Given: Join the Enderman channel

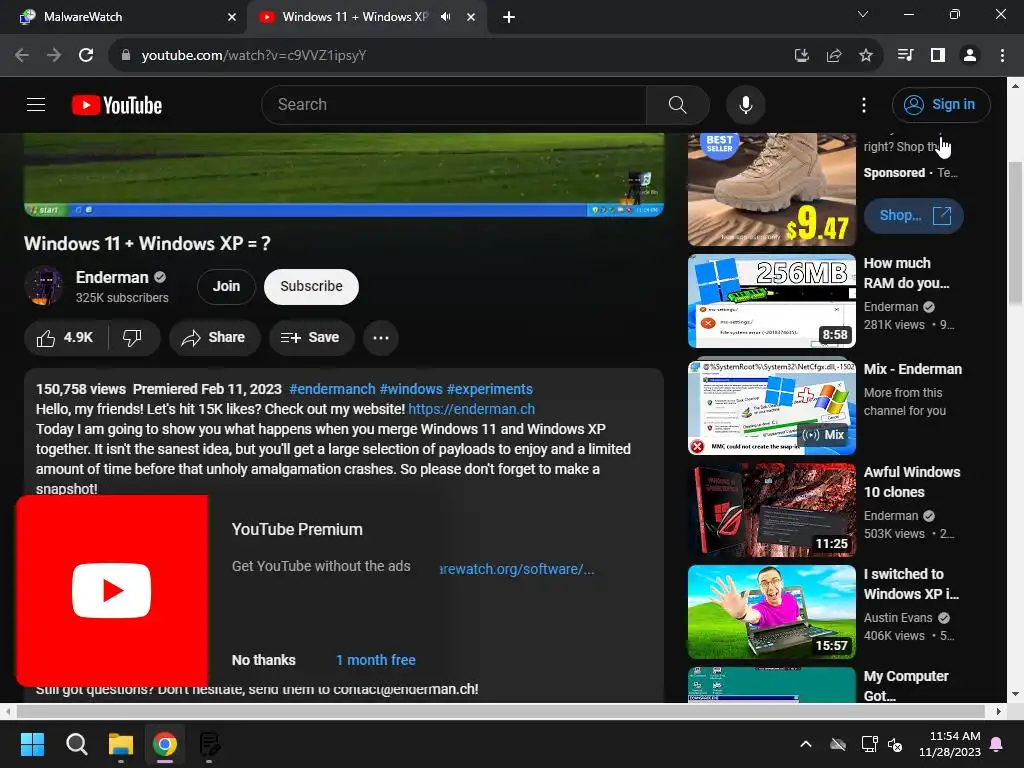Looking at the screenshot, I should pyautogui.click(x=226, y=286).
